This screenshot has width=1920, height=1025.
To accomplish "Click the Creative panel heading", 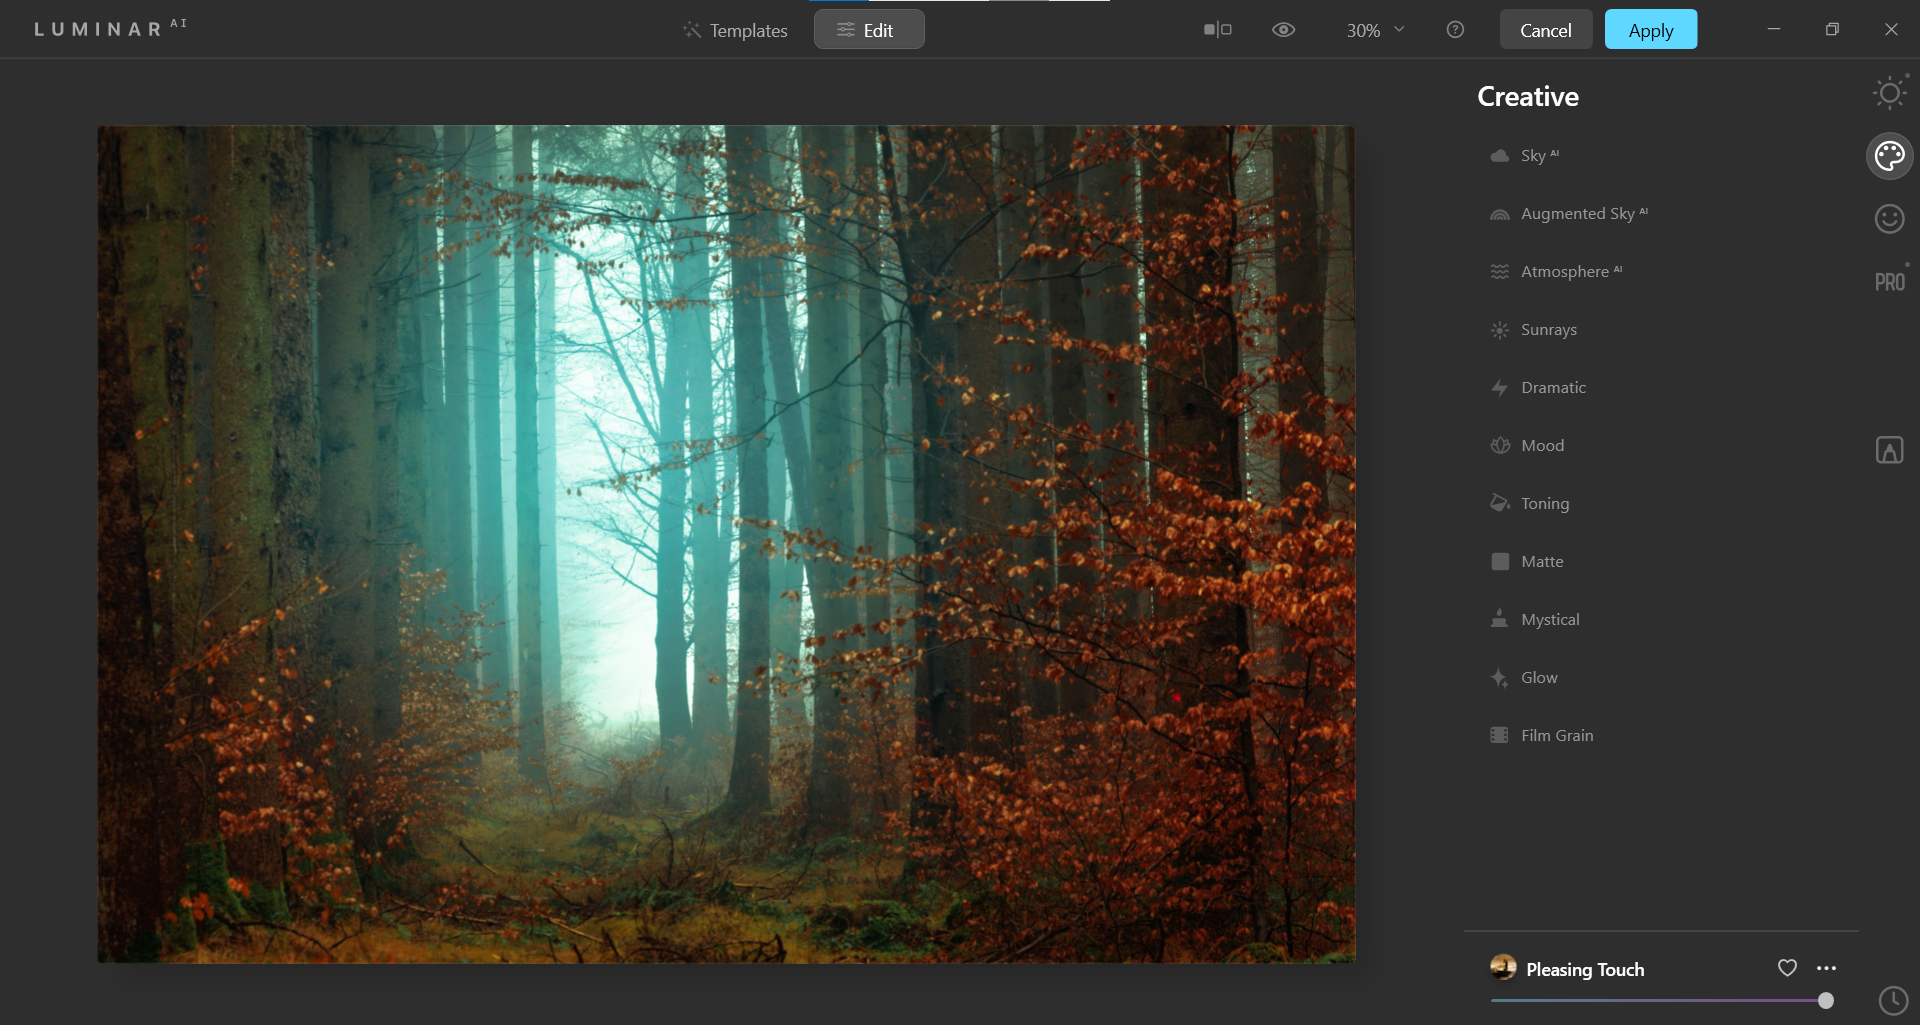I will click(1528, 96).
